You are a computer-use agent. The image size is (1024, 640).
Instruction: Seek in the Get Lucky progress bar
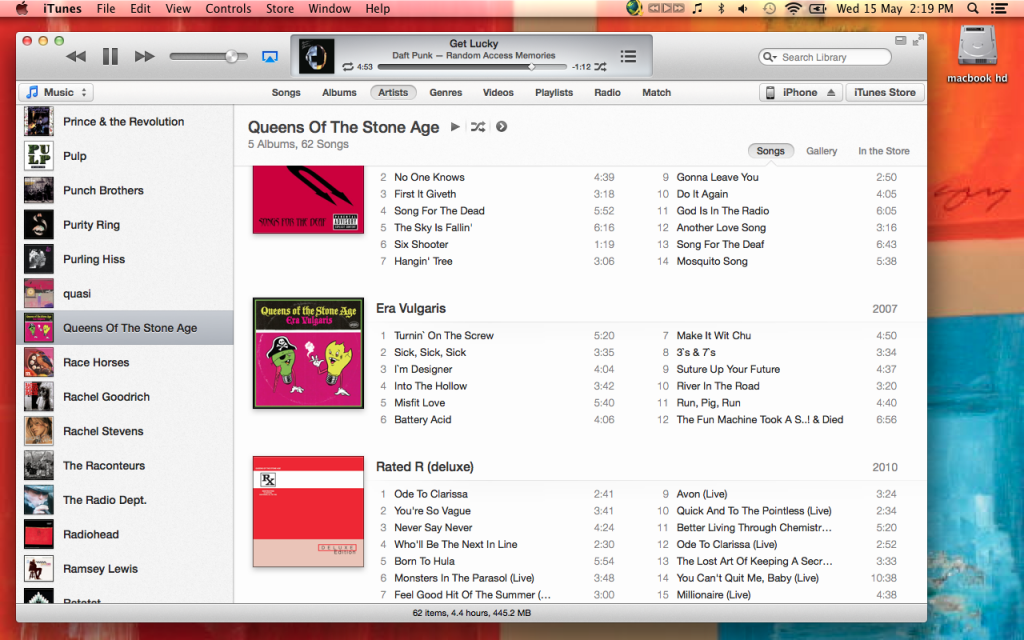[472, 67]
